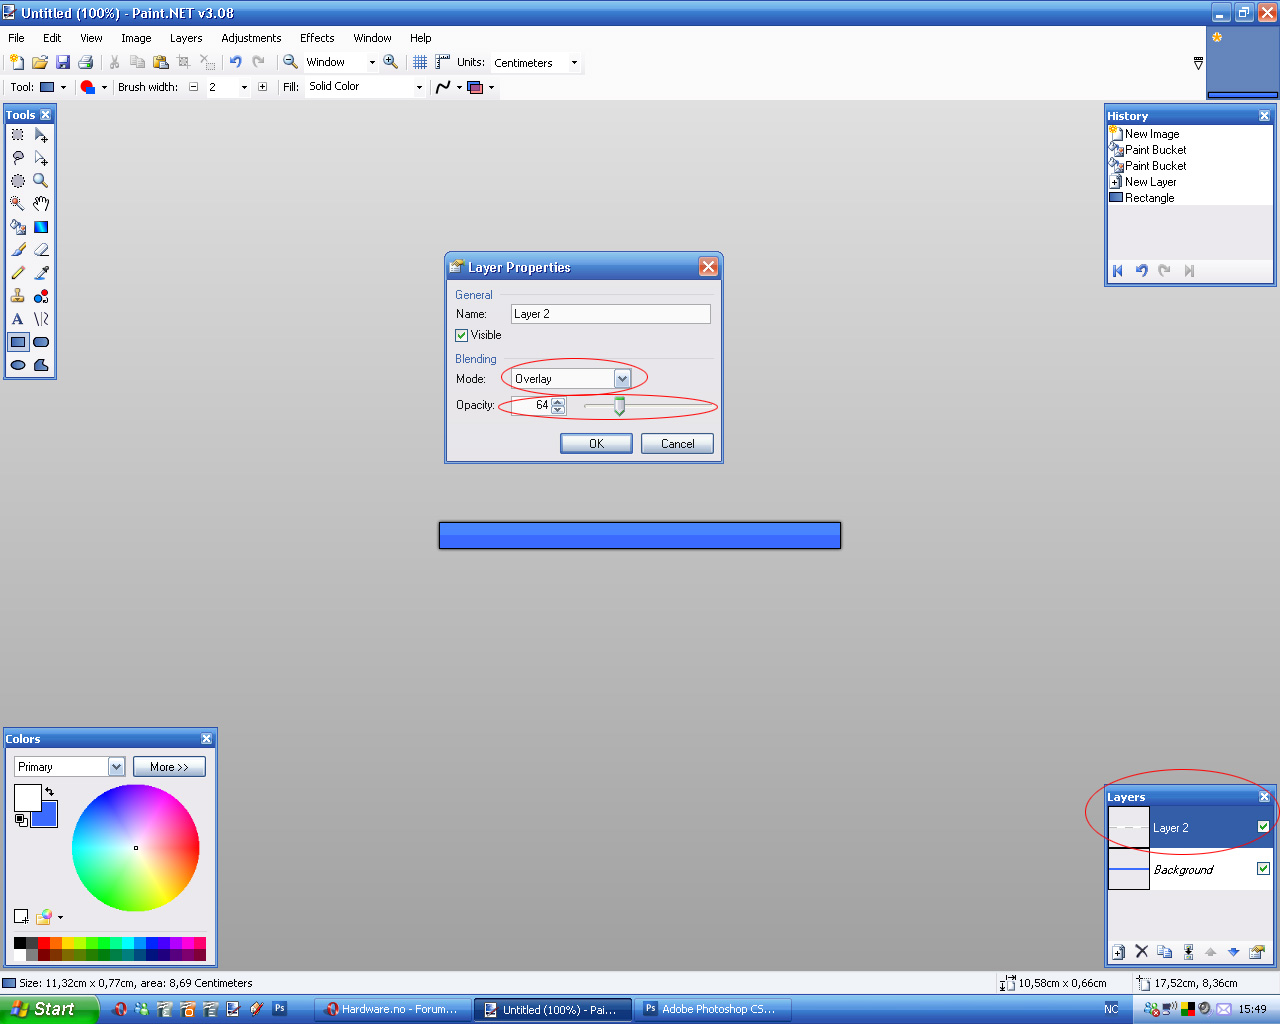Screen dimensions: 1280x1024
Task: Click the Opacity slider handle
Action: point(620,406)
